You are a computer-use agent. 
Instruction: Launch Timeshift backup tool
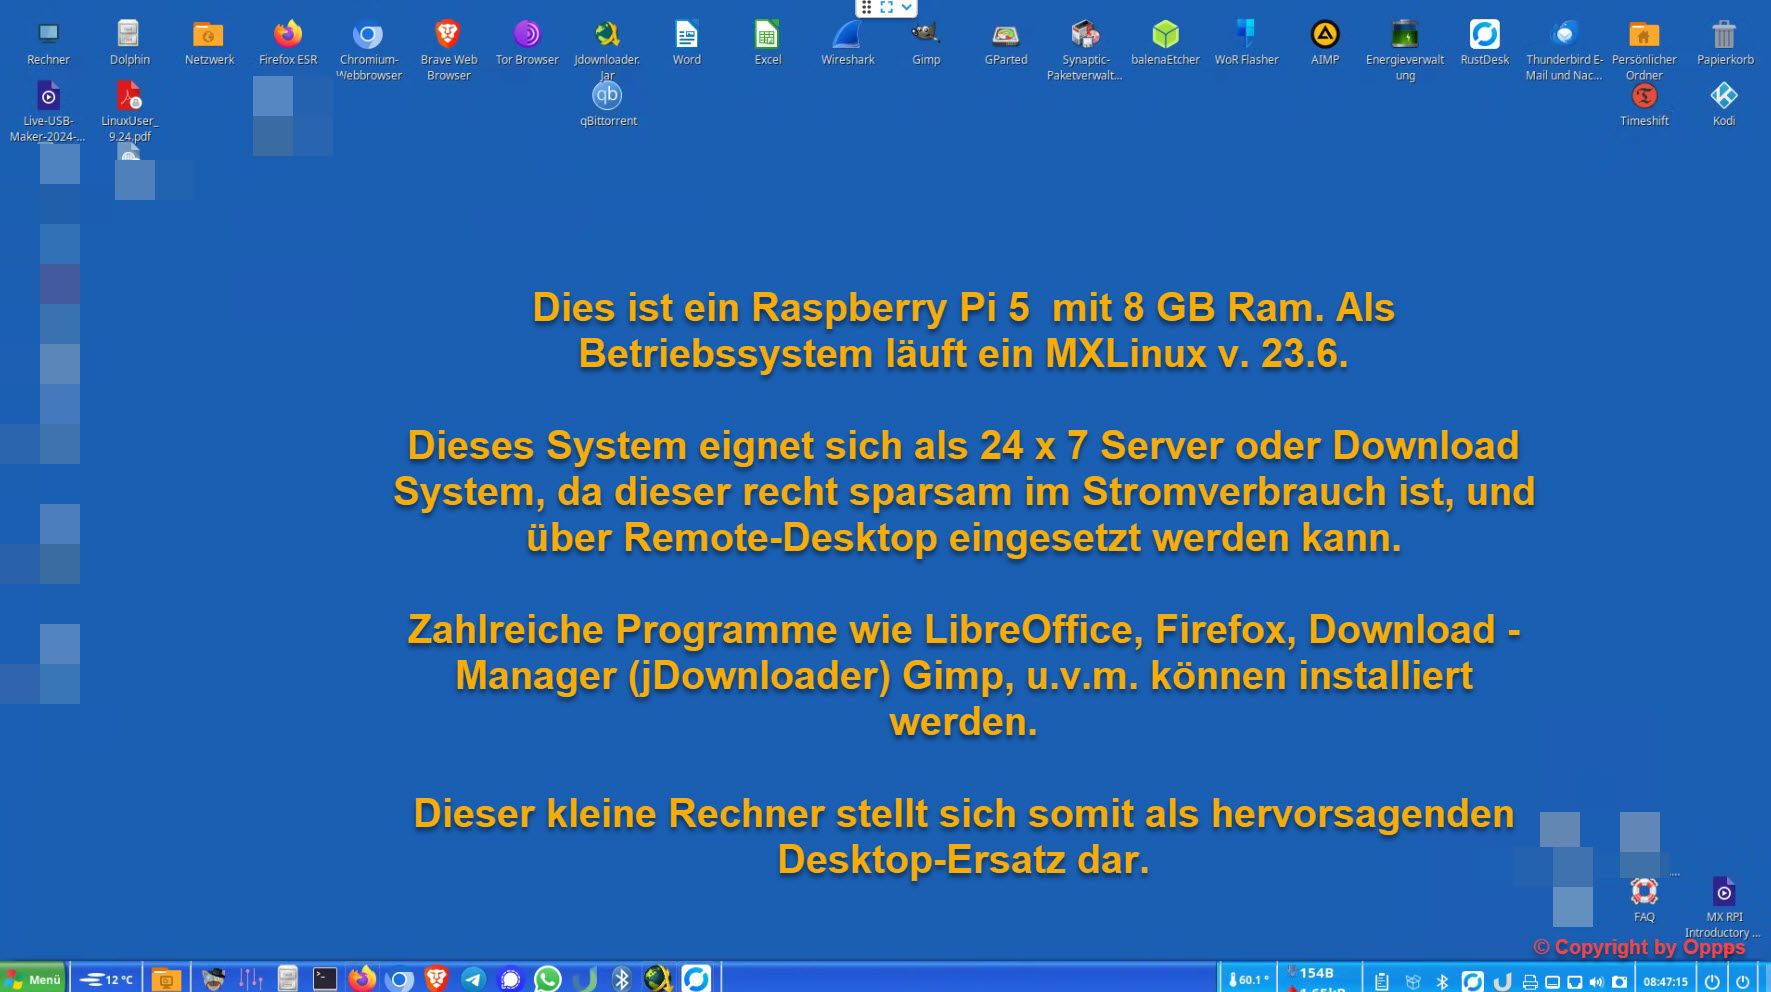pyautogui.click(x=1643, y=96)
